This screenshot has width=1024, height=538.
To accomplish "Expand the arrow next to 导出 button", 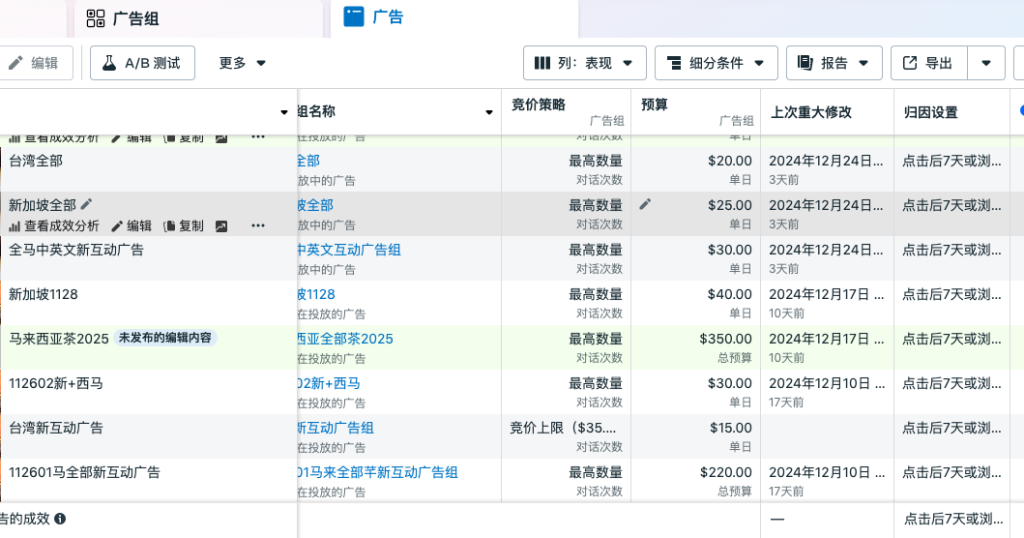I will pos(986,63).
